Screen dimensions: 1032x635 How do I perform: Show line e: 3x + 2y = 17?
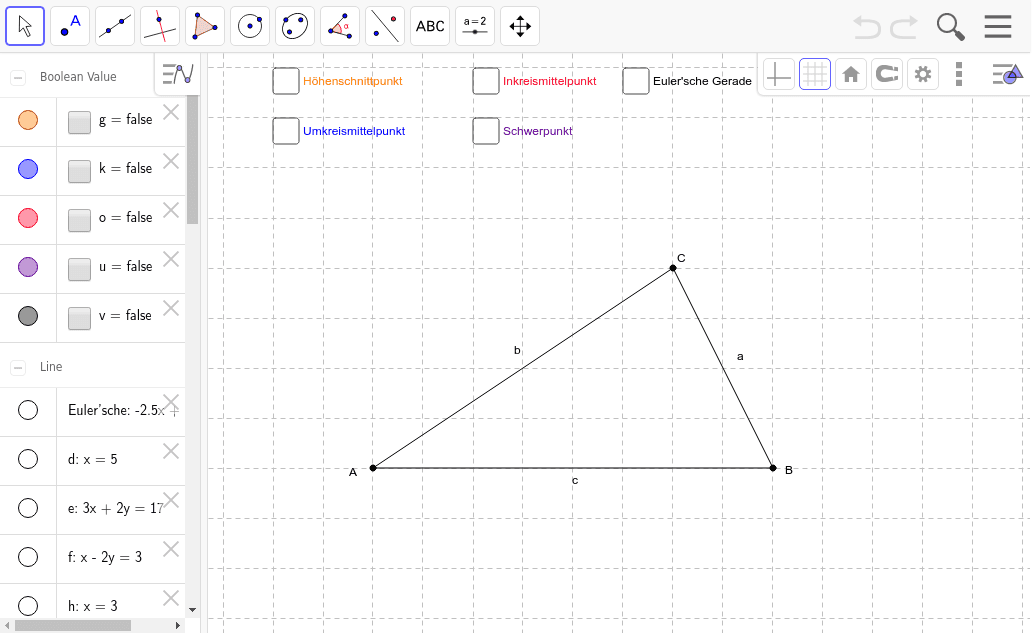(28, 508)
